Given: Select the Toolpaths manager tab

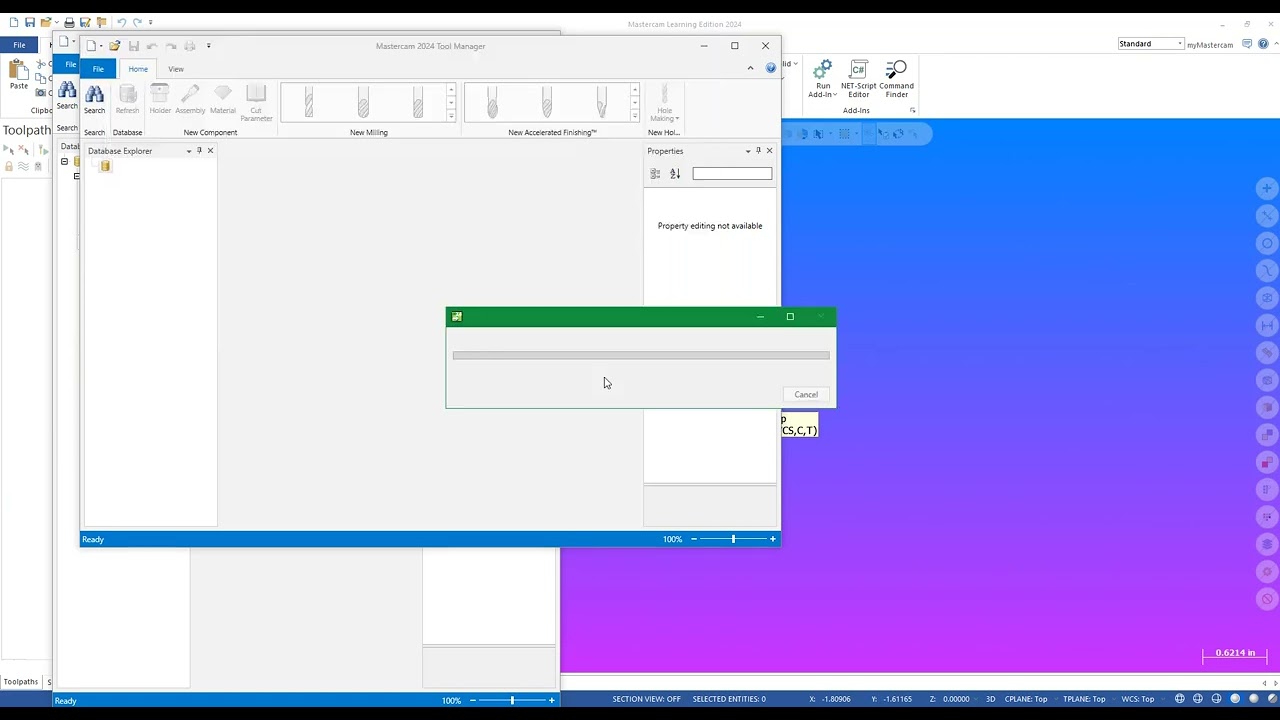Looking at the screenshot, I should [x=21, y=682].
